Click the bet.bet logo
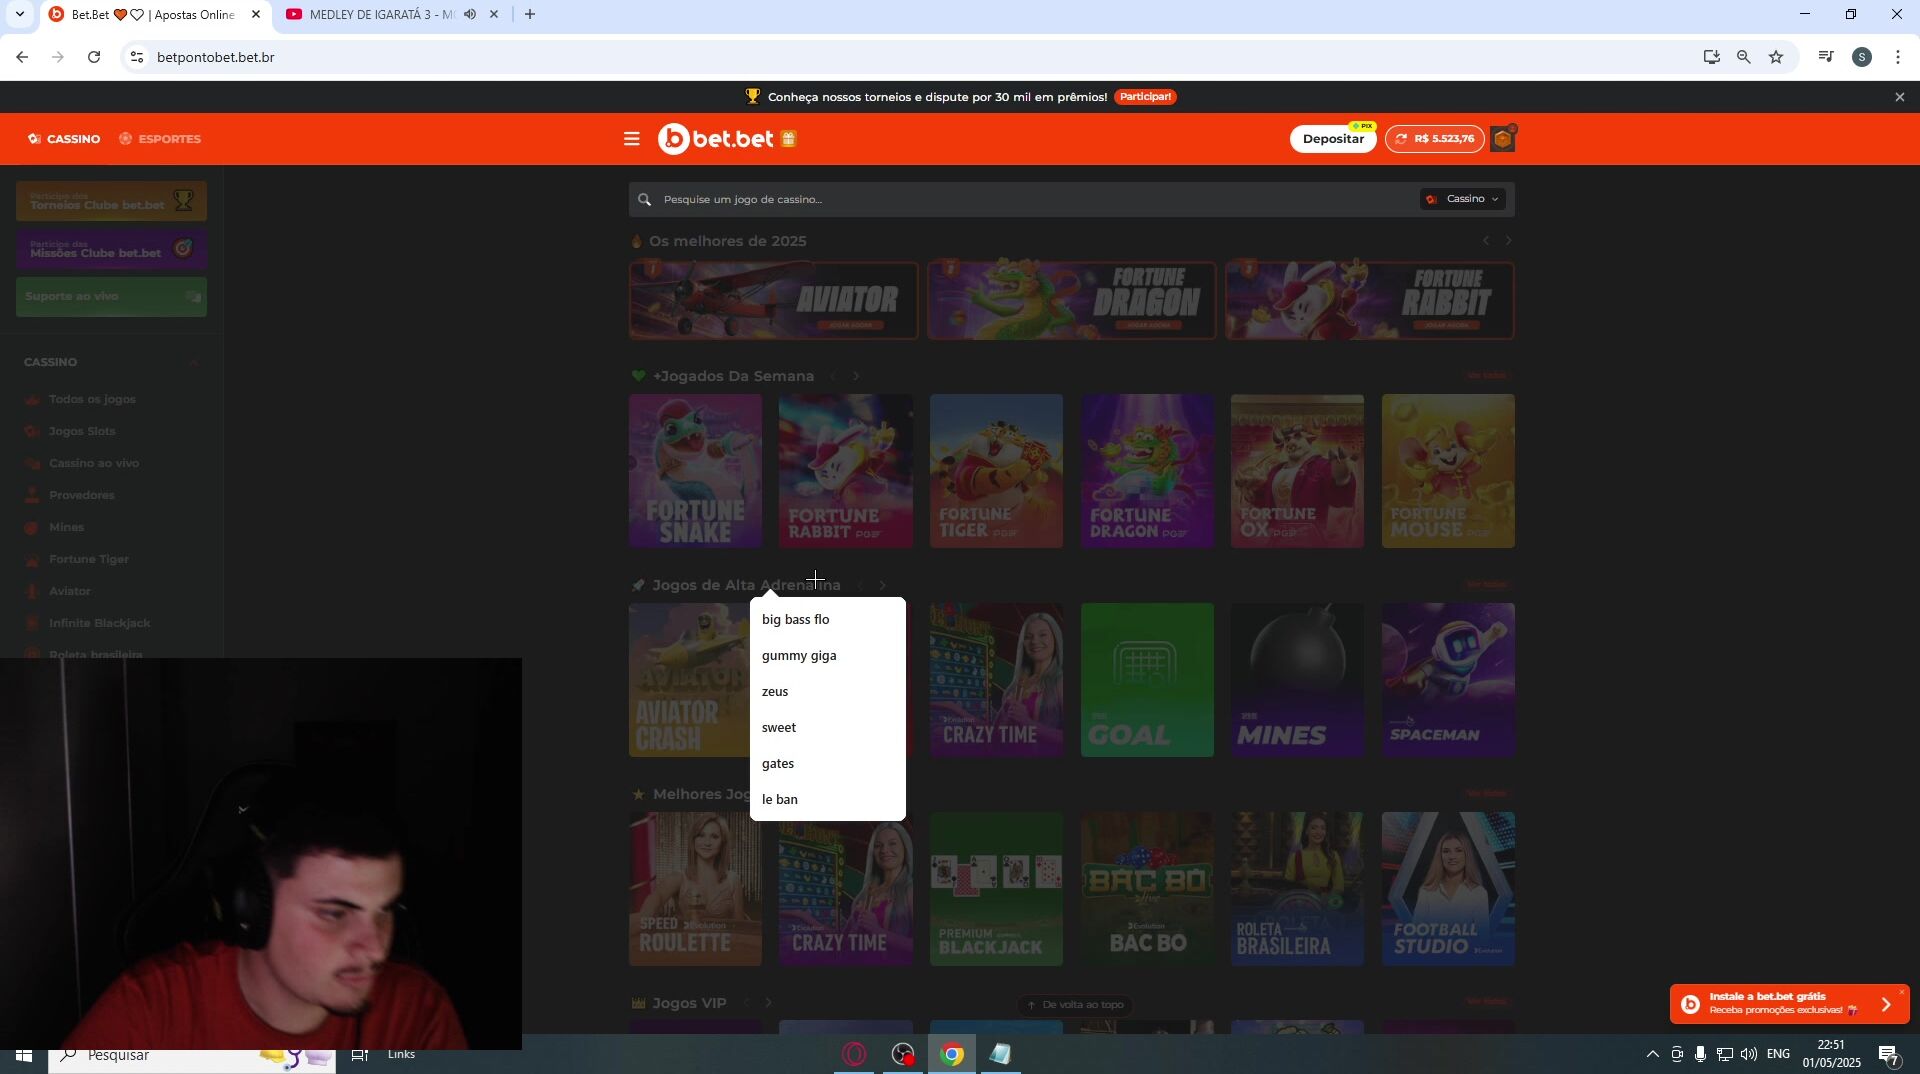The height and width of the screenshot is (1074, 1920). 716,139
